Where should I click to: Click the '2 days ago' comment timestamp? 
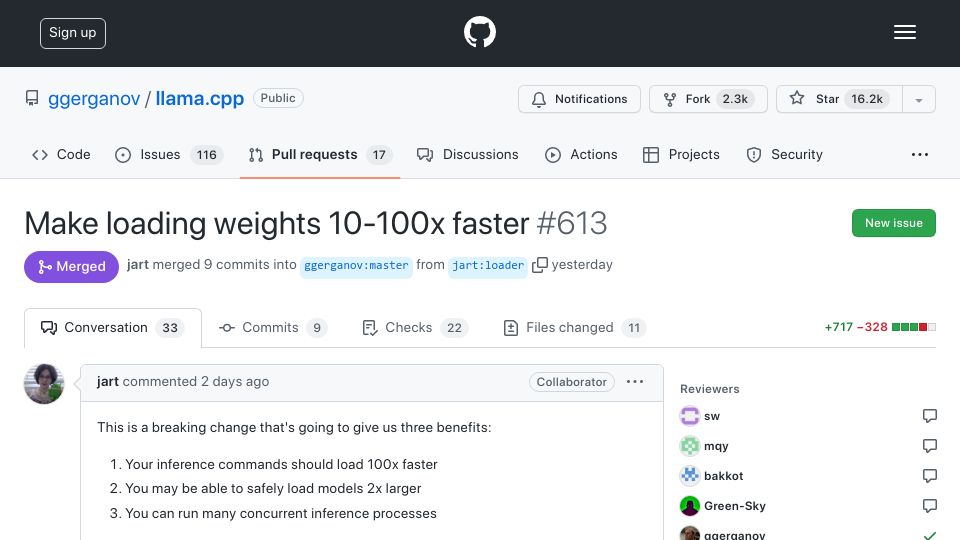(235, 381)
